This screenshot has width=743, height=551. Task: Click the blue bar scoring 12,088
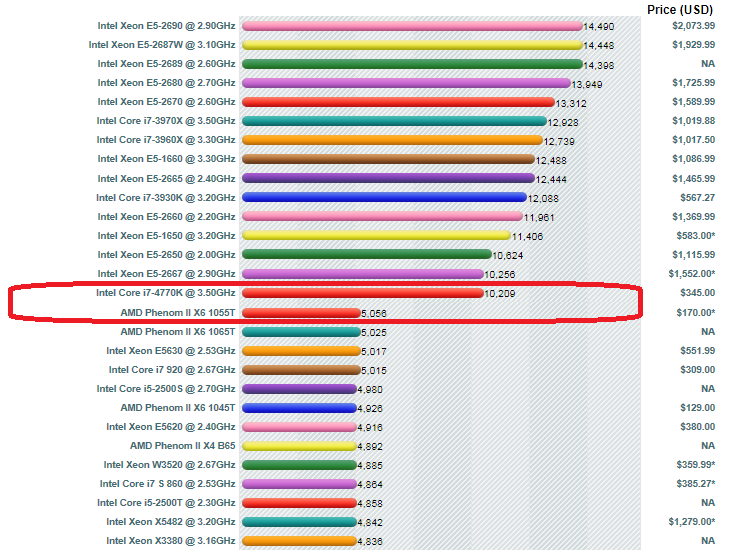[384, 198]
